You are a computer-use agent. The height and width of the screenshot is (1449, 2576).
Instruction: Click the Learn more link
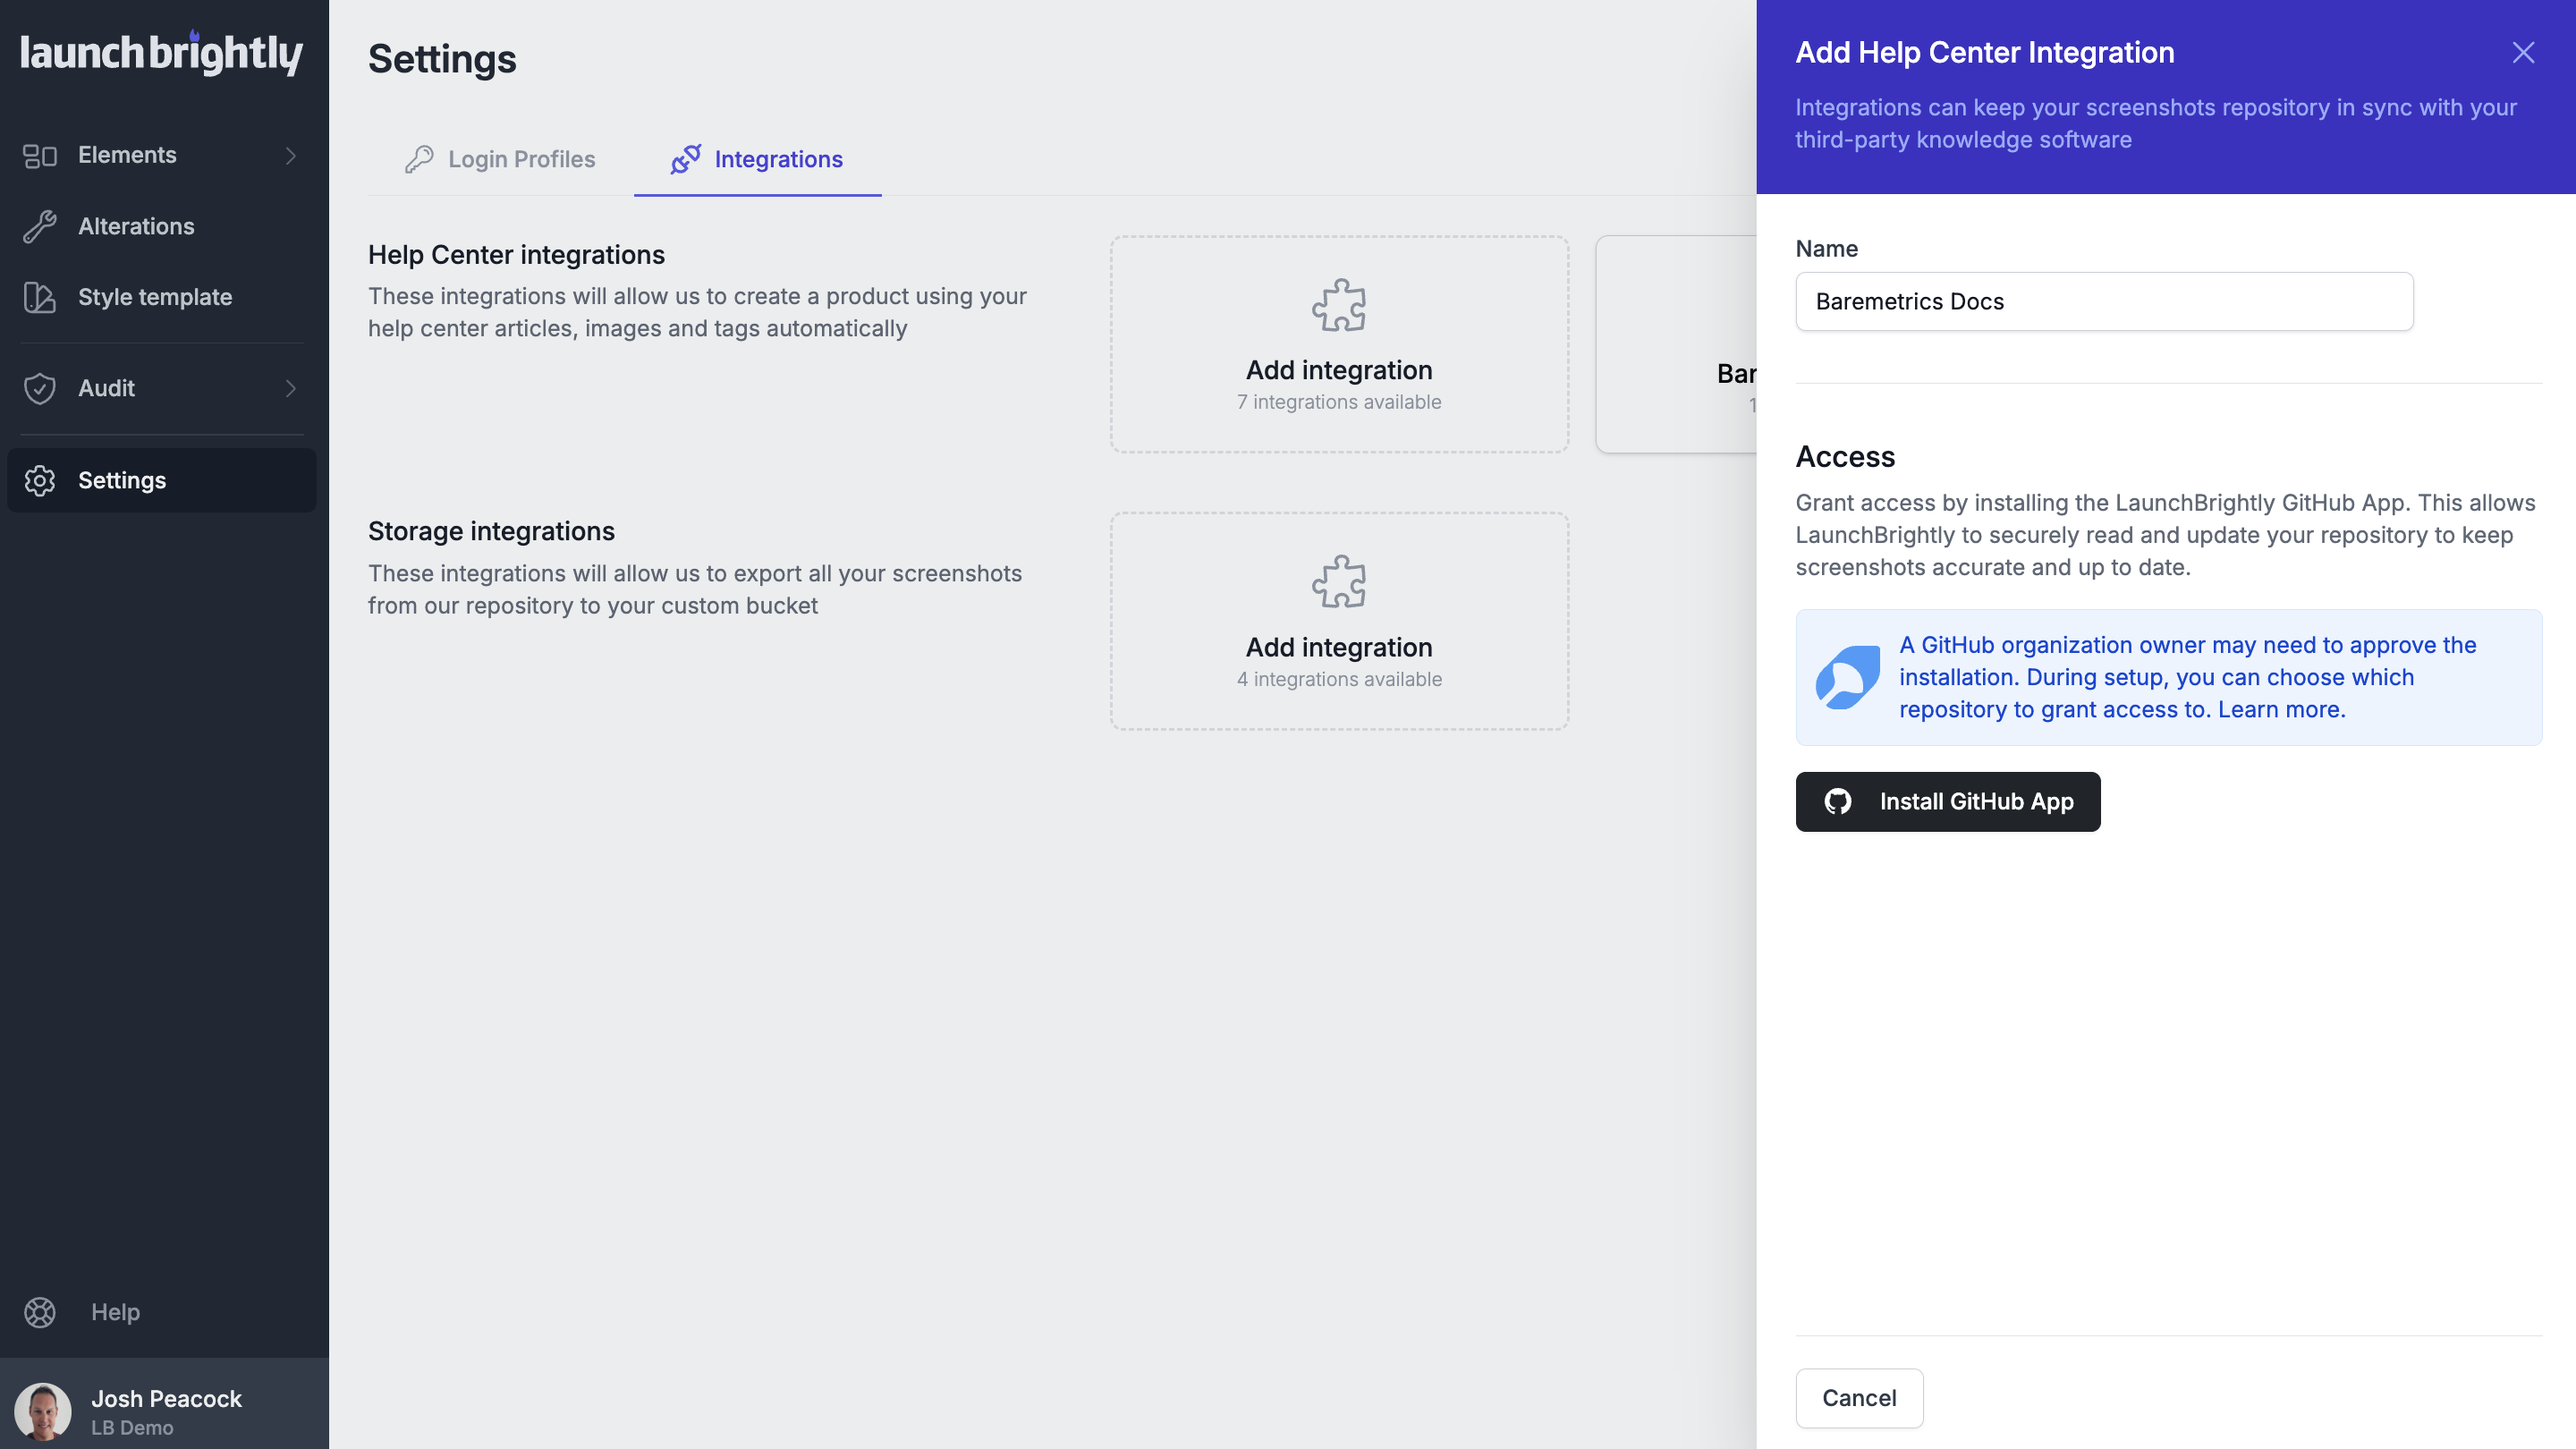coord(2281,709)
